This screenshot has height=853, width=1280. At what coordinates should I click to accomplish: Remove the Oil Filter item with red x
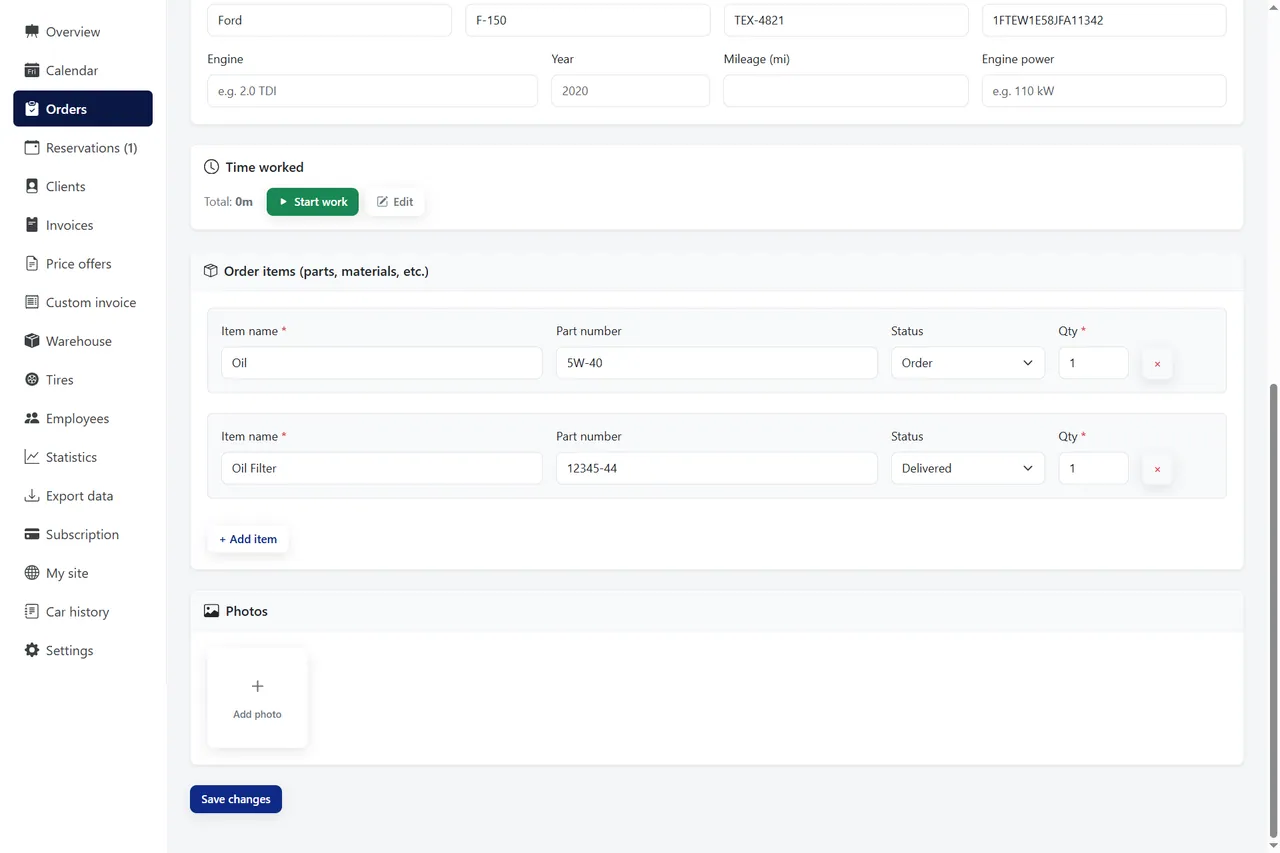coord(1157,469)
